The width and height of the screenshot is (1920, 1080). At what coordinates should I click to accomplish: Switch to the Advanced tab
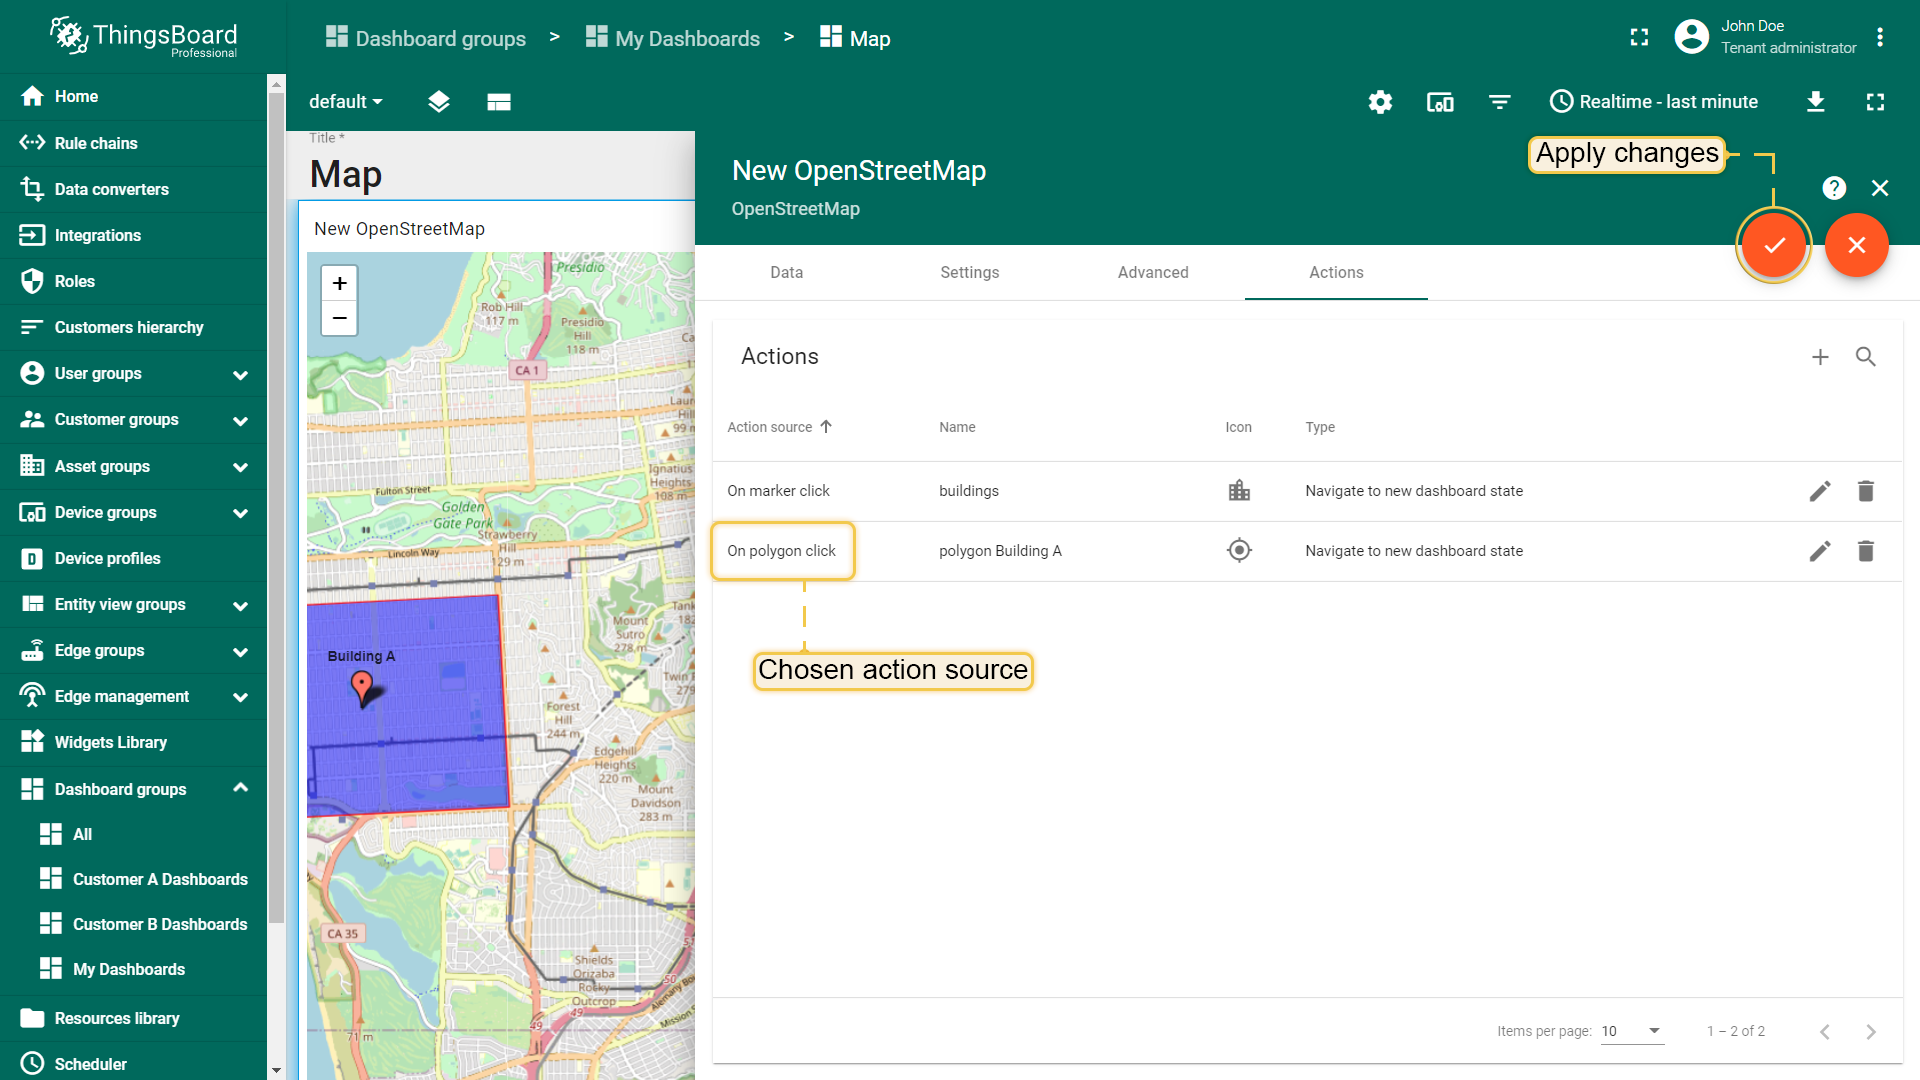[1153, 272]
